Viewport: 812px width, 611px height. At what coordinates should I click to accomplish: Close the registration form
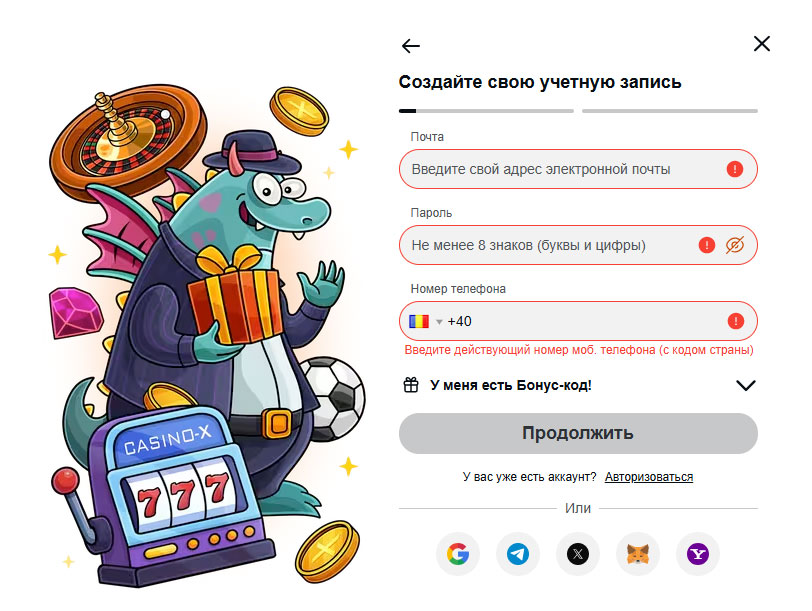tap(761, 44)
